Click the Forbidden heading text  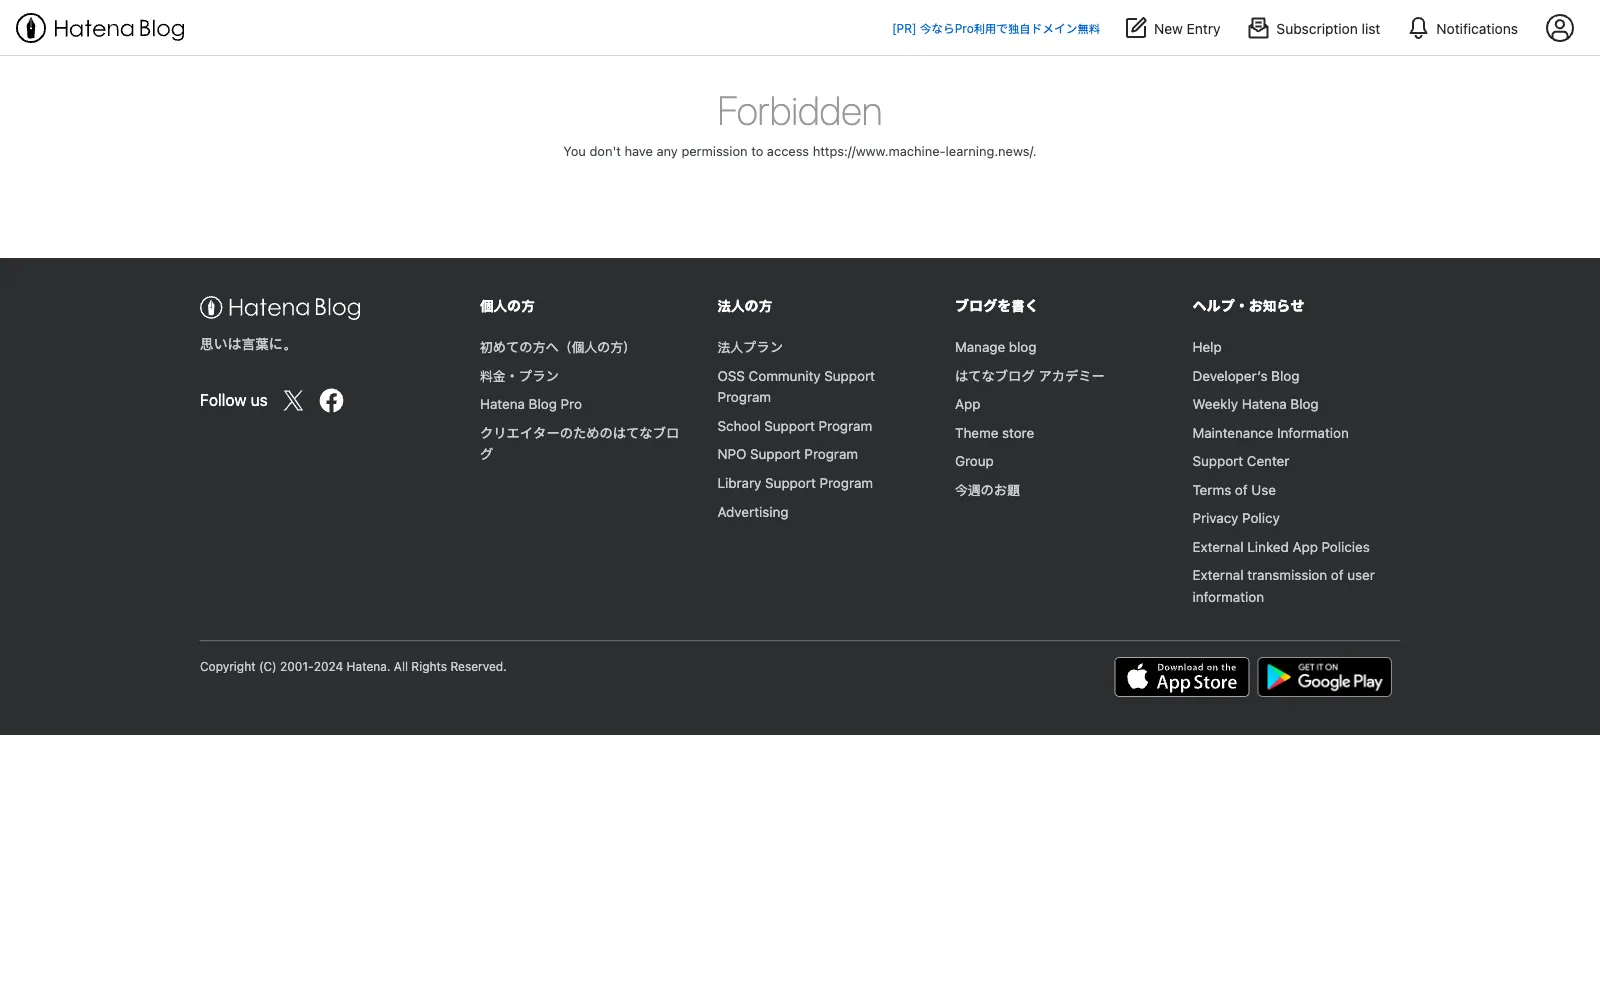800,112
